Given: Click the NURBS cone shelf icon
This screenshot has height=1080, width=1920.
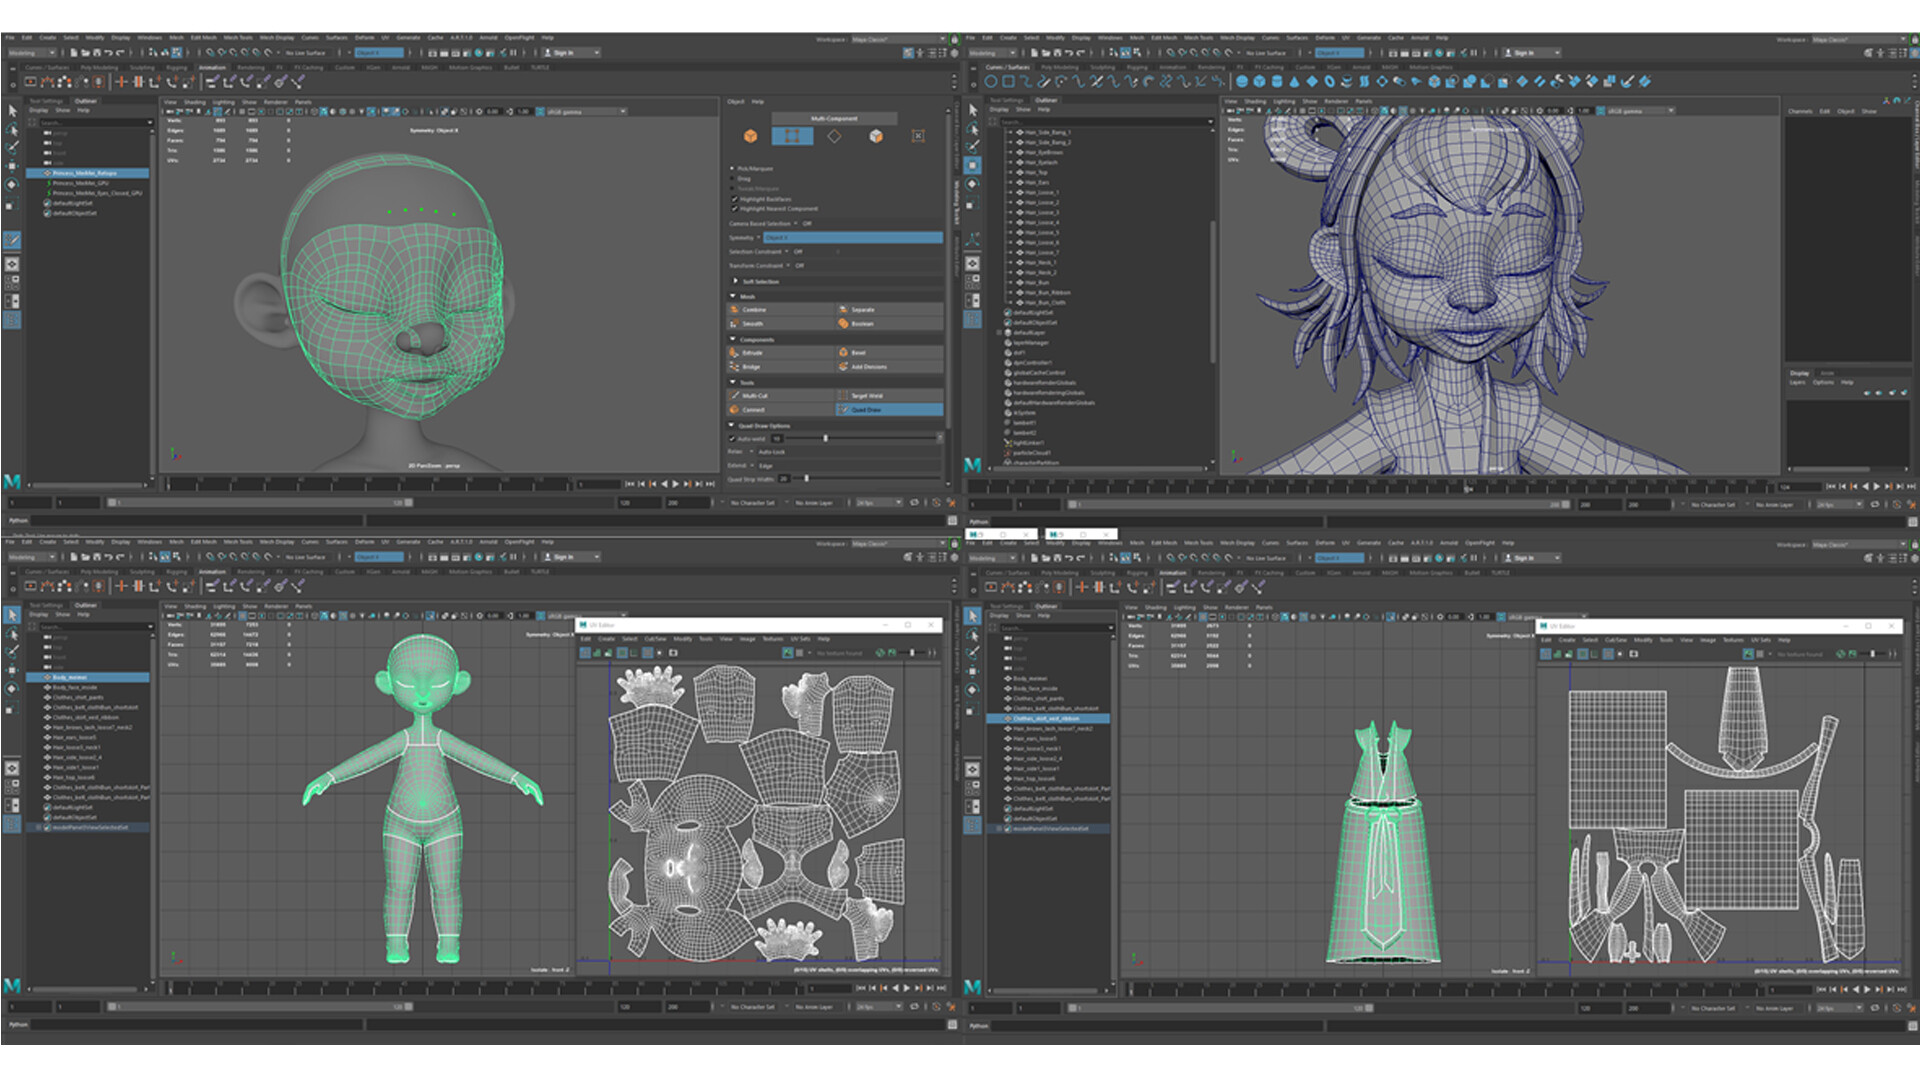Looking at the screenshot, I should (x=1294, y=82).
